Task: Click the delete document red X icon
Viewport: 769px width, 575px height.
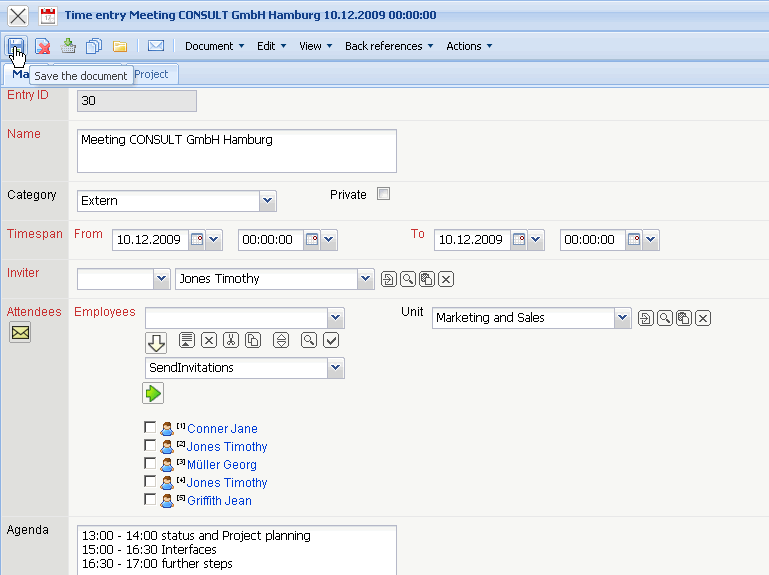Action: (x=43, y=46)
